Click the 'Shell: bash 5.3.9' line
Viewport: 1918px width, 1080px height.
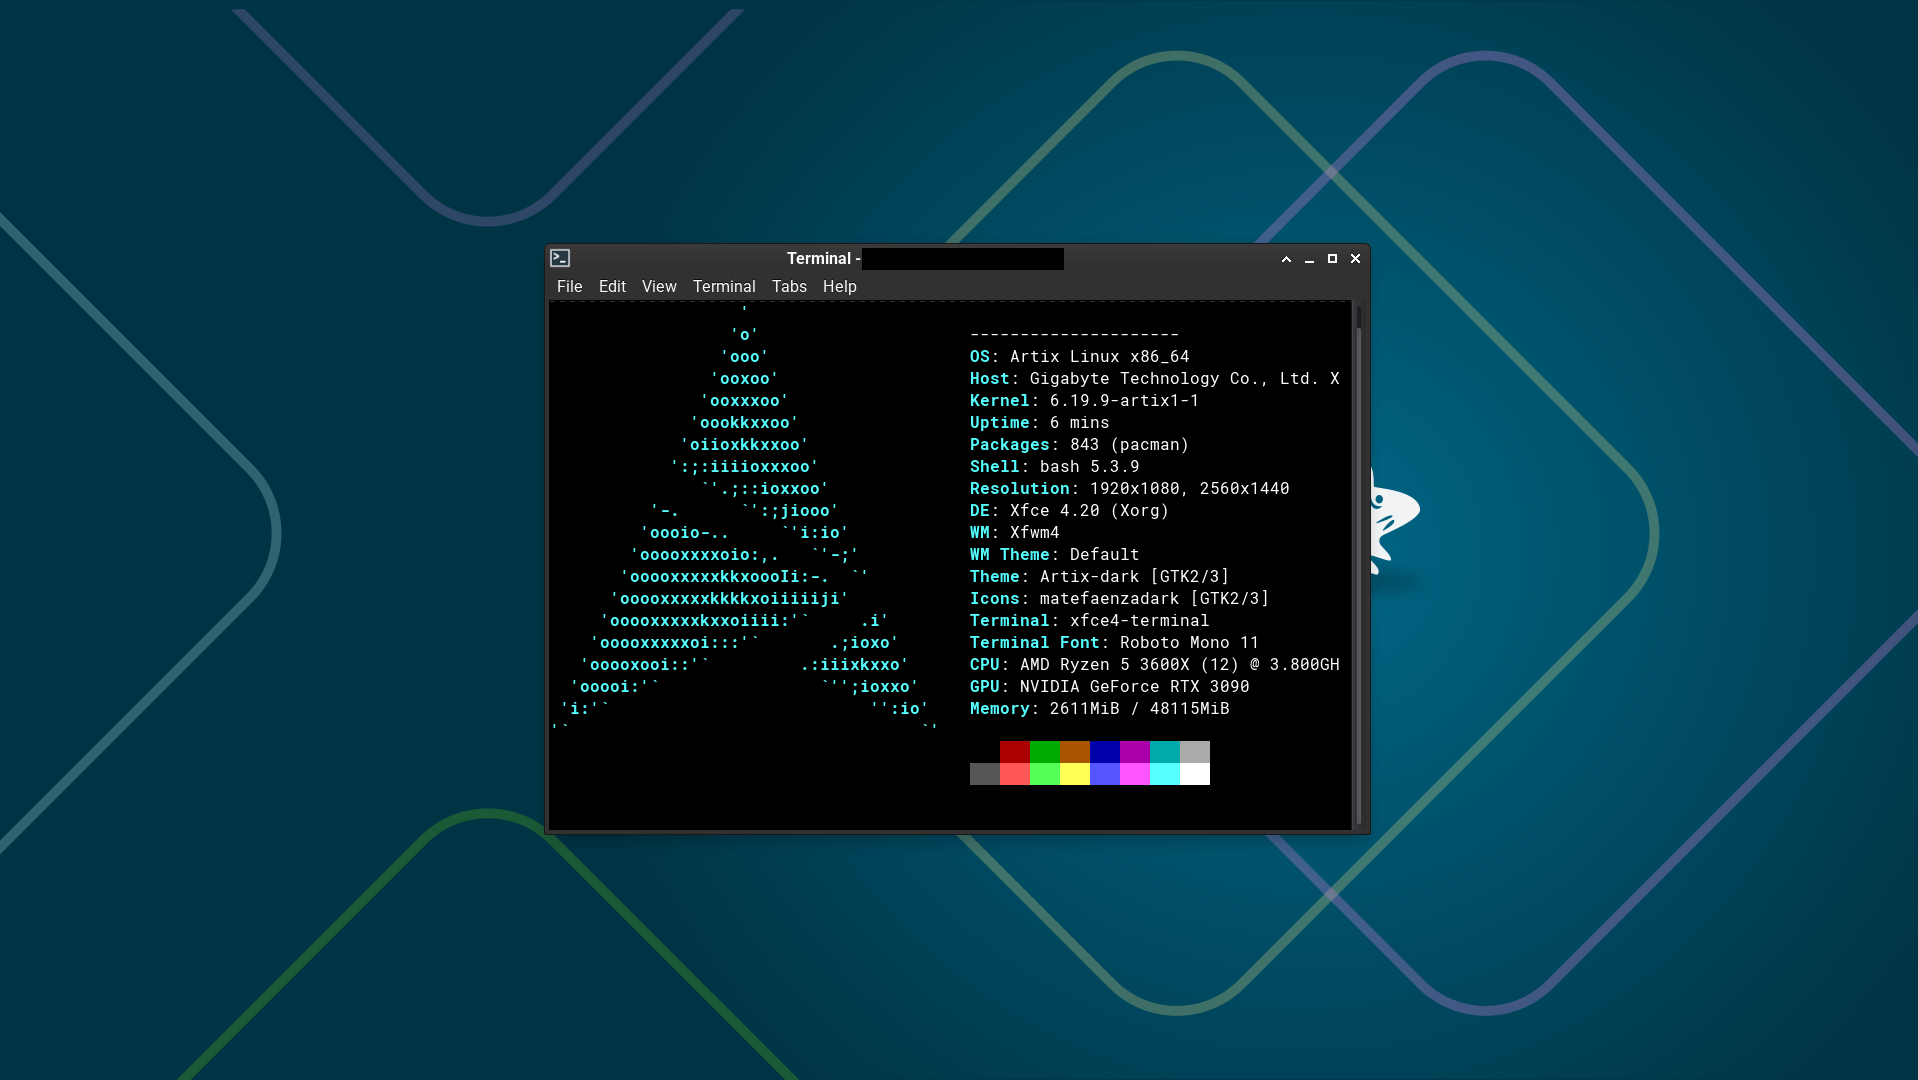pyautogui.click(x=1055, y=467)
